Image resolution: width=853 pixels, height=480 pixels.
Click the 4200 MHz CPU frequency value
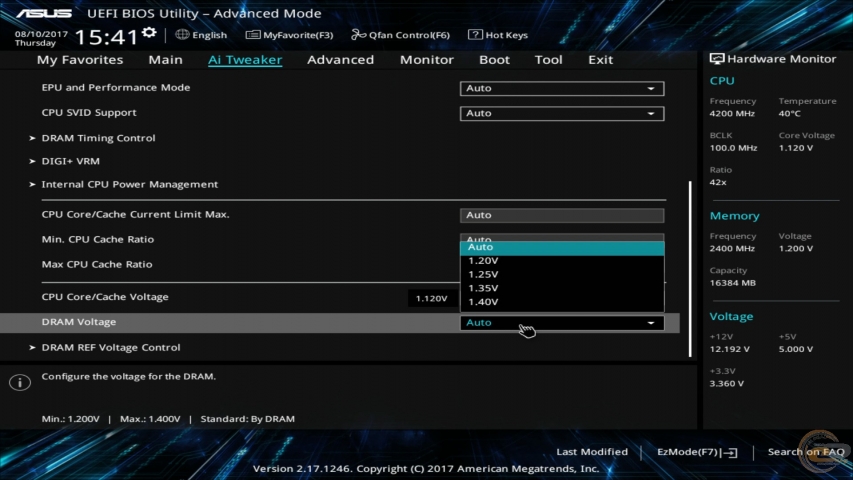(732, 114)
